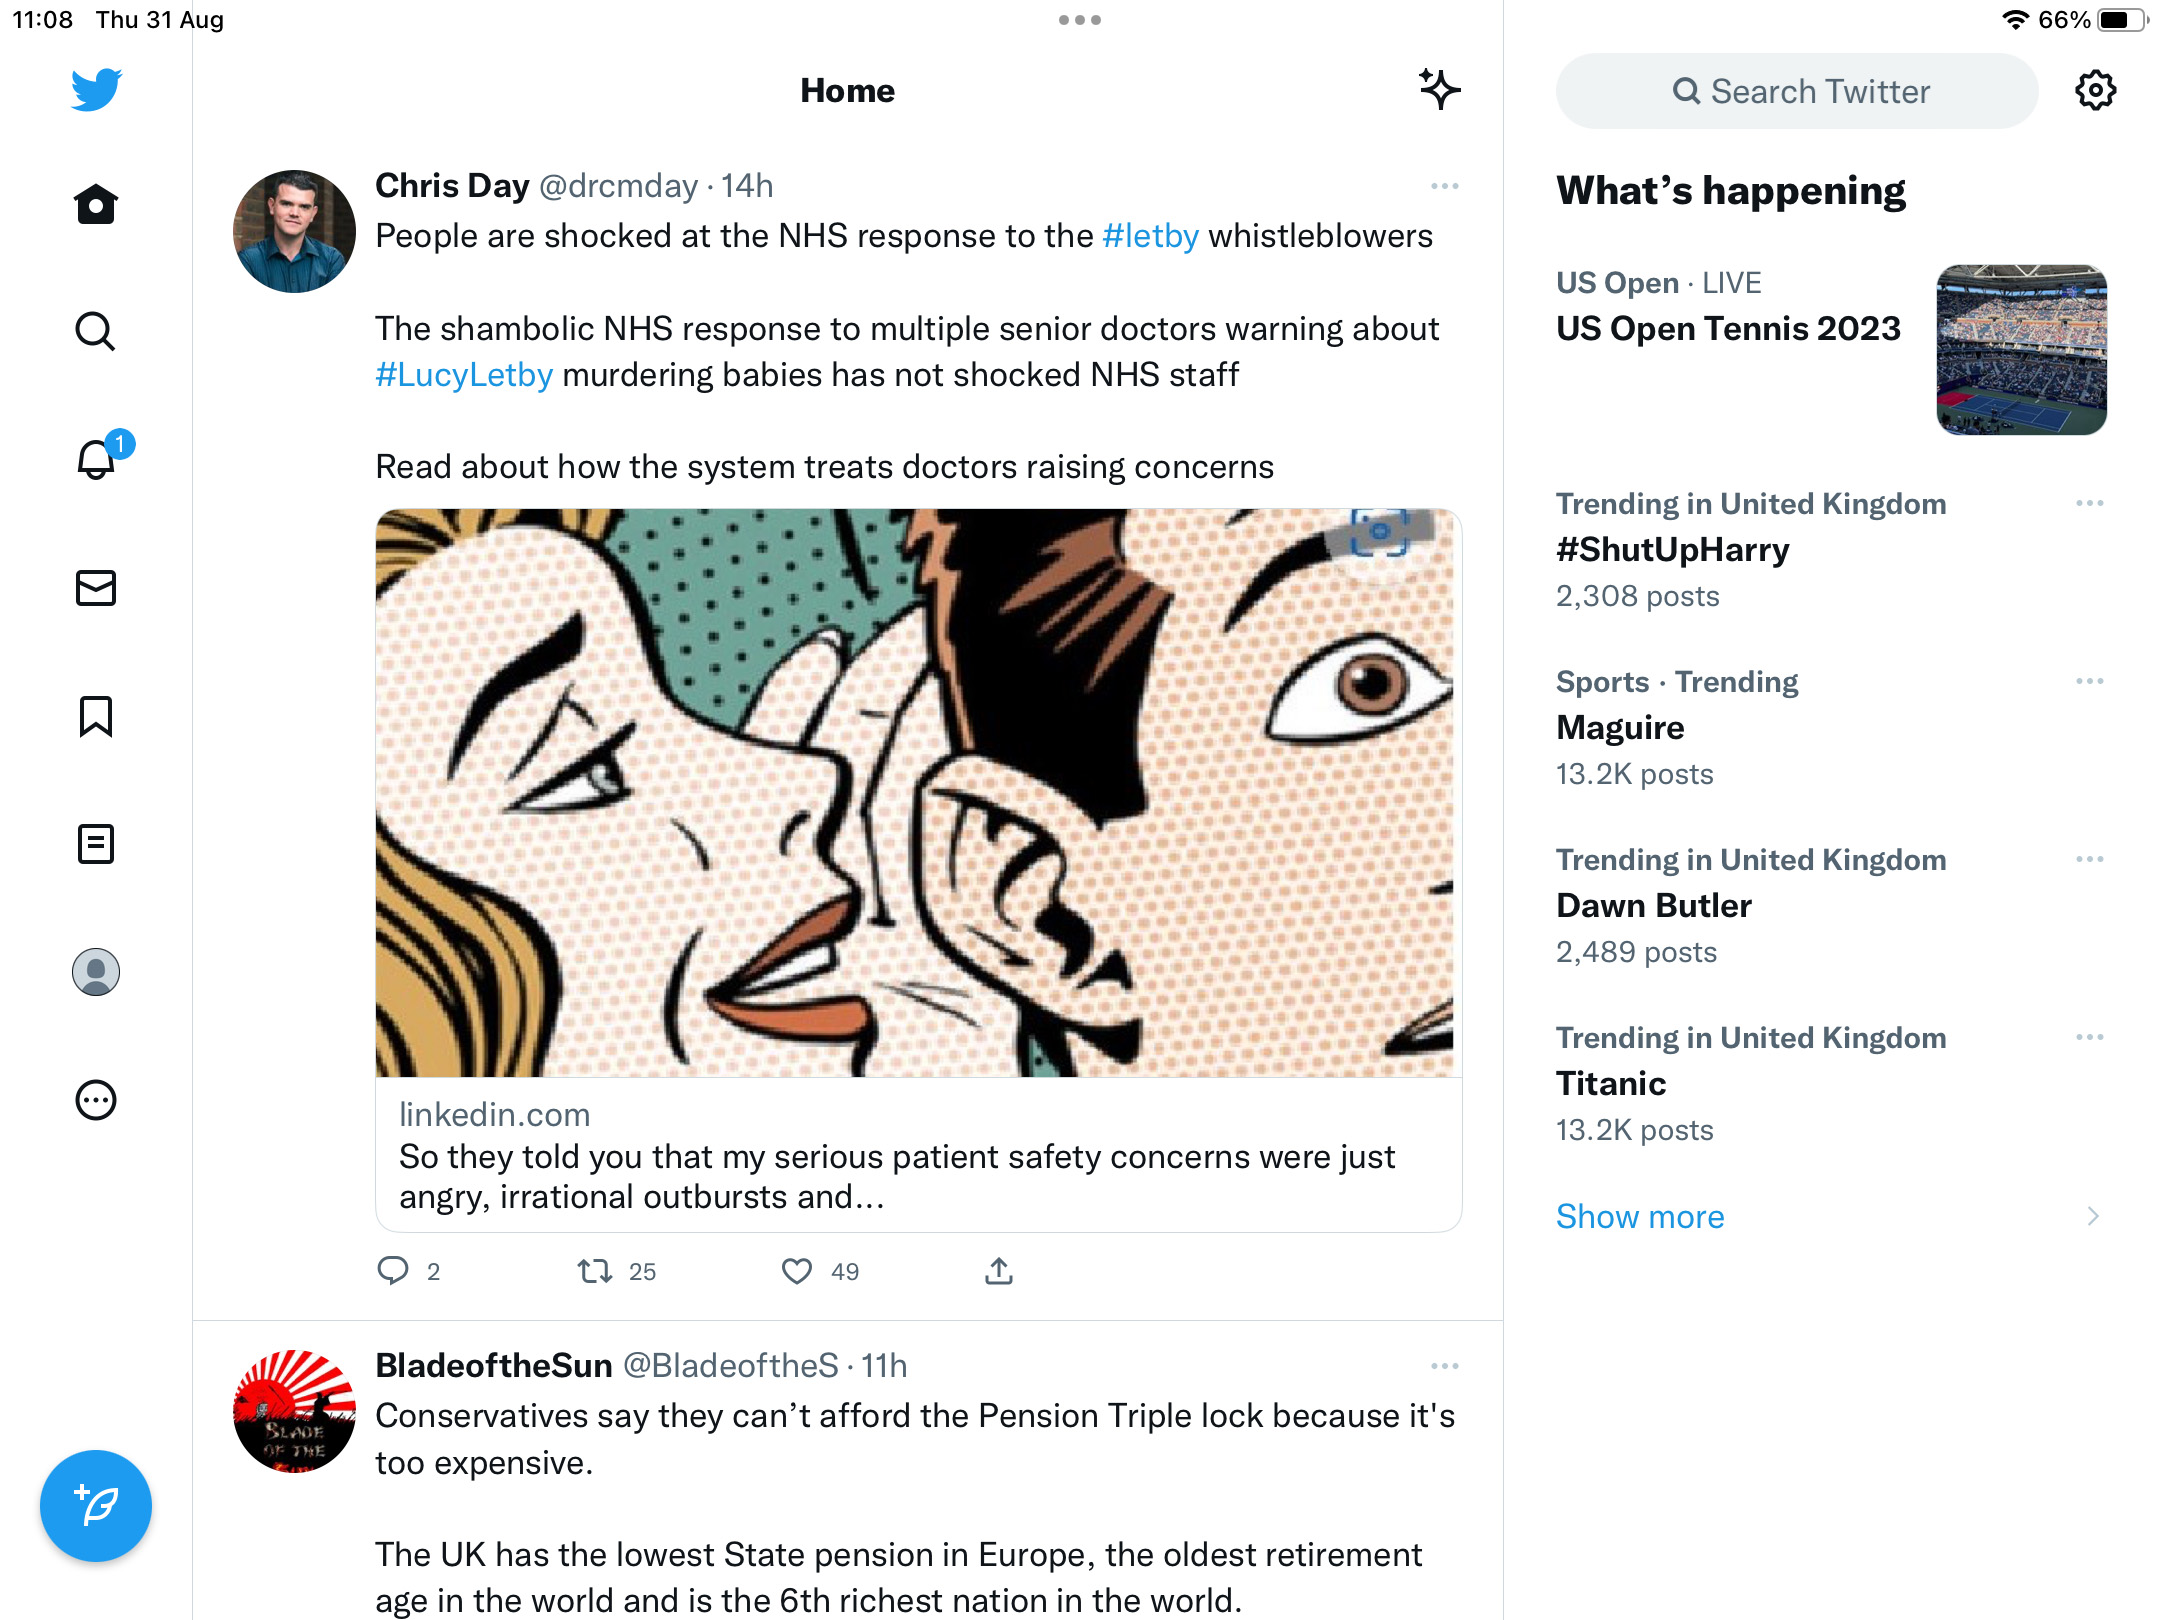
Task: Open Notifications bell icon
Action: [96, 459]
